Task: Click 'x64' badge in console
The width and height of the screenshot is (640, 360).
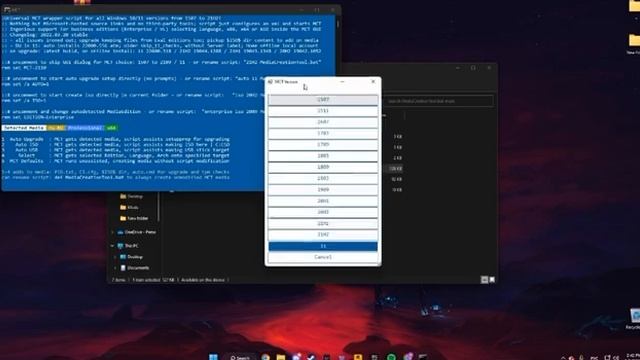Action: pos(111,128)
